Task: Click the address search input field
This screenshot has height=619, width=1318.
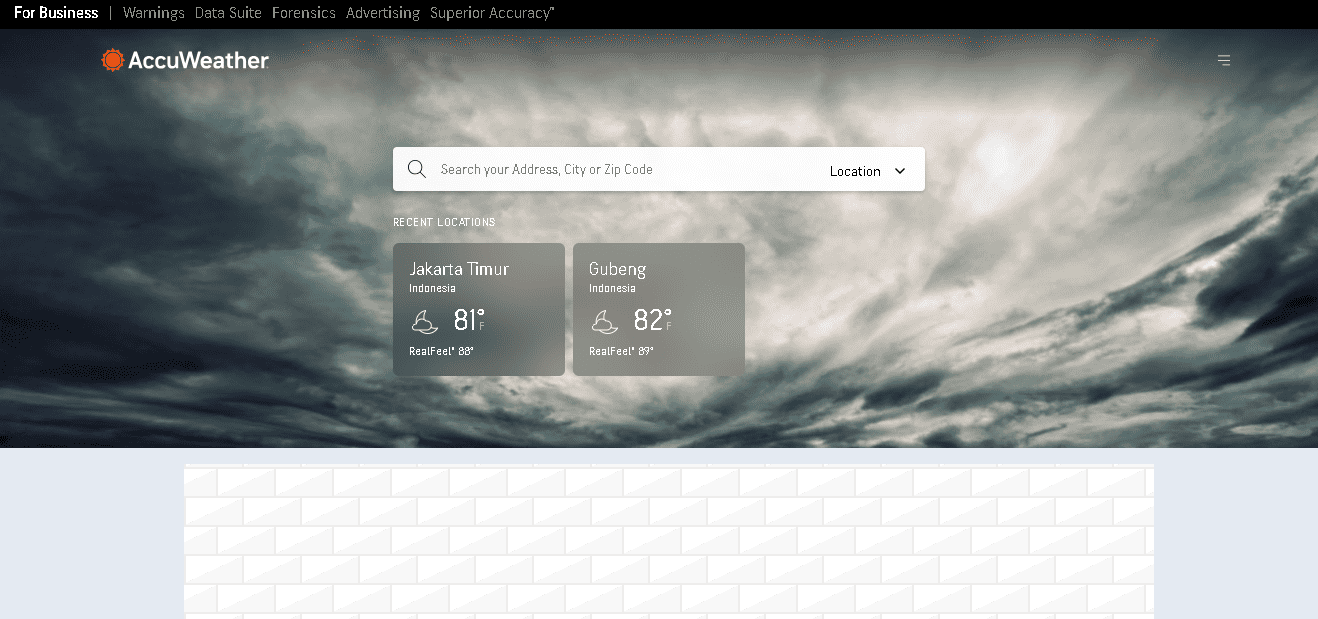Action: coord(600,168)
